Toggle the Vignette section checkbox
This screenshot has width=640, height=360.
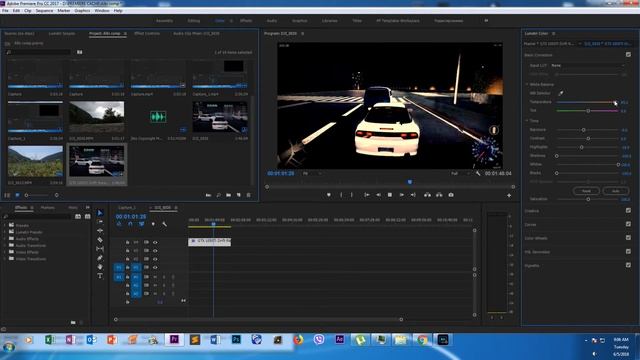tap(628, 265)
